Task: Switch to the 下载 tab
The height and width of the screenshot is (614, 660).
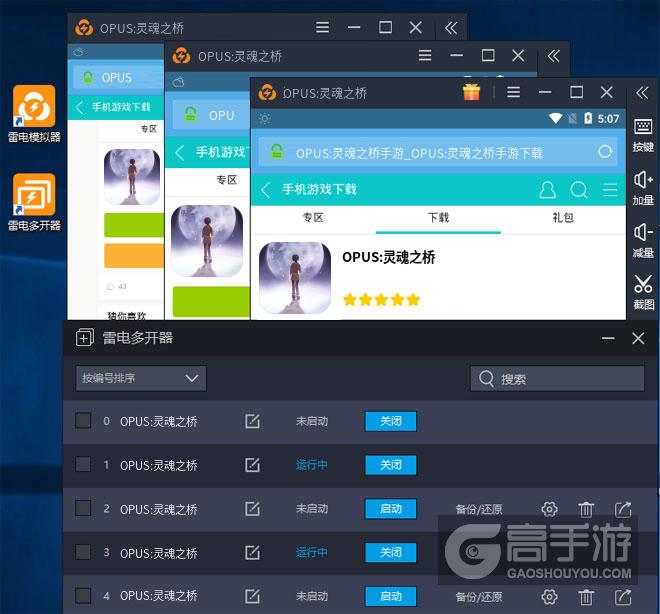Action: point(438,218)
